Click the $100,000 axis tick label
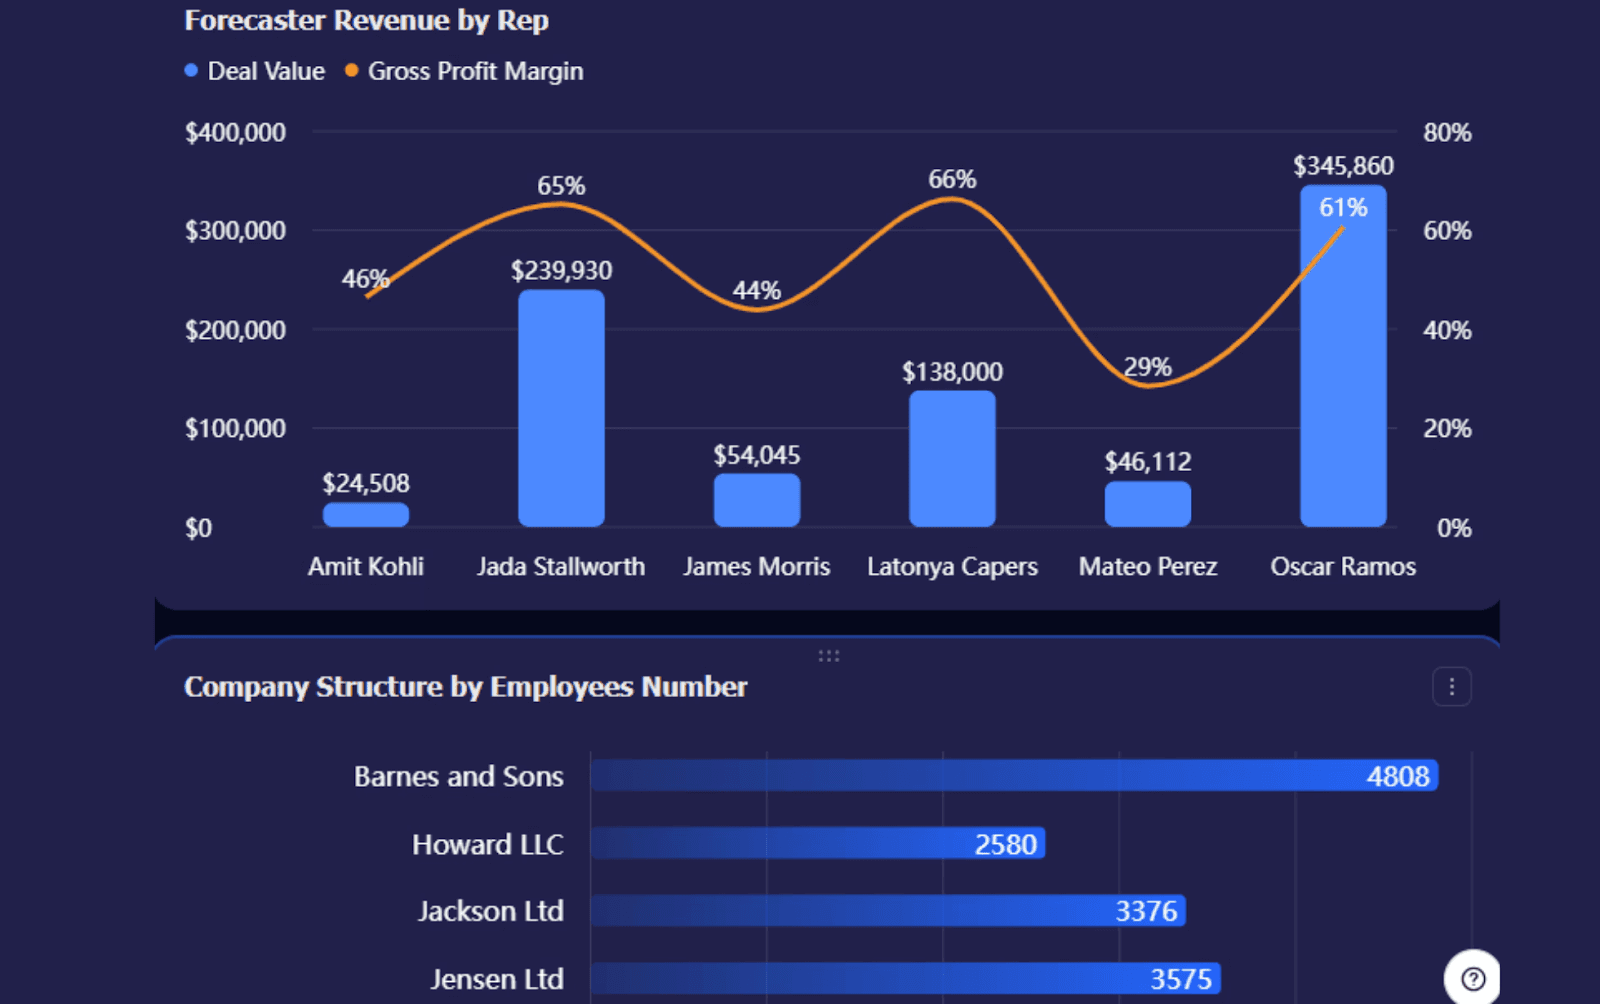Screen dimensions: 1600x1004 point(235,429)
